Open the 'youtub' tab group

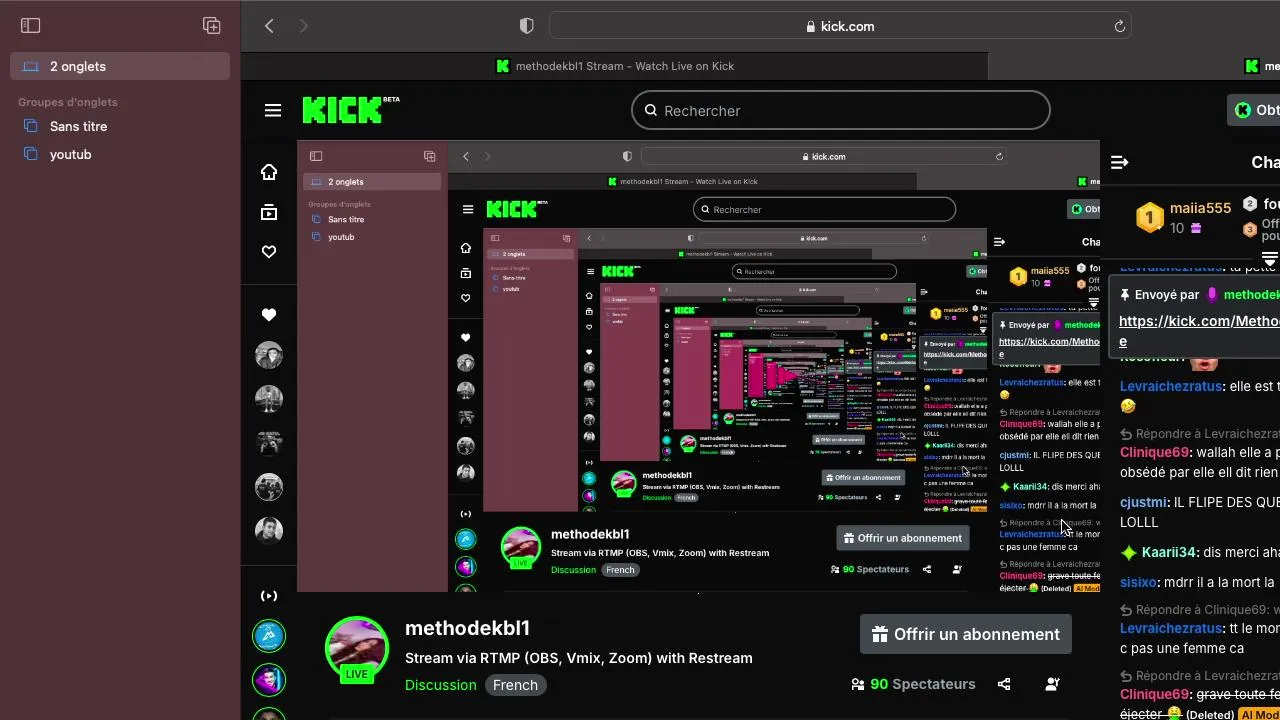point(70,154)
